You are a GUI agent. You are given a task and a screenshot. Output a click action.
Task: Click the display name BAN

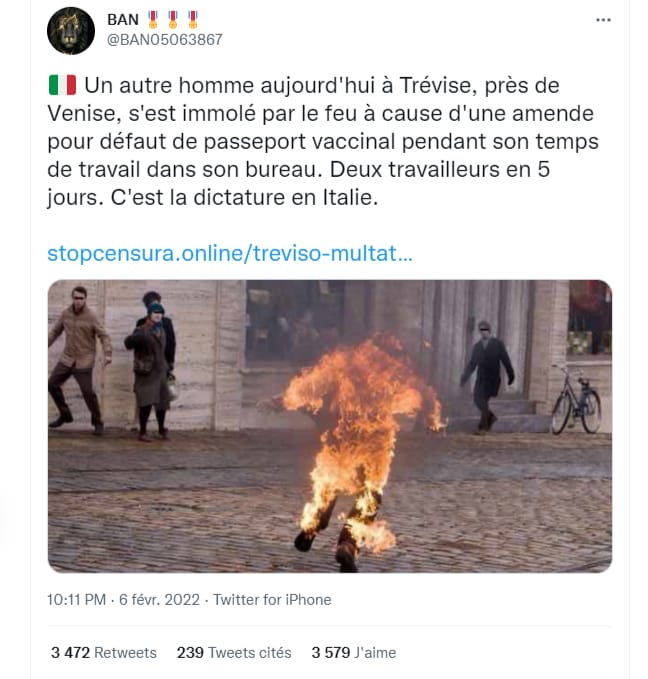(x=123, y=19)
